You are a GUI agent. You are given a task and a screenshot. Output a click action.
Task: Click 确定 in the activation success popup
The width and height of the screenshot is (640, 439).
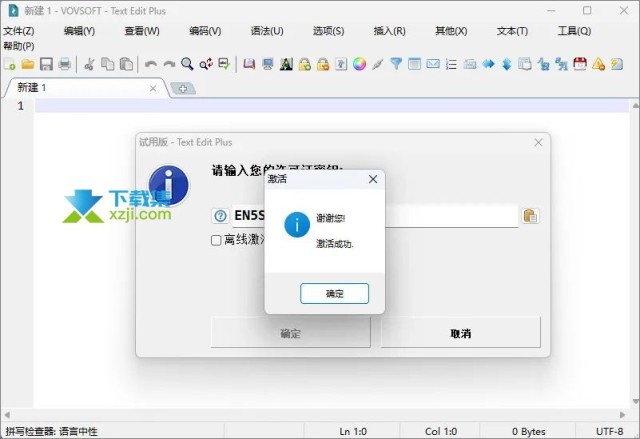click(x=334, y=293)
